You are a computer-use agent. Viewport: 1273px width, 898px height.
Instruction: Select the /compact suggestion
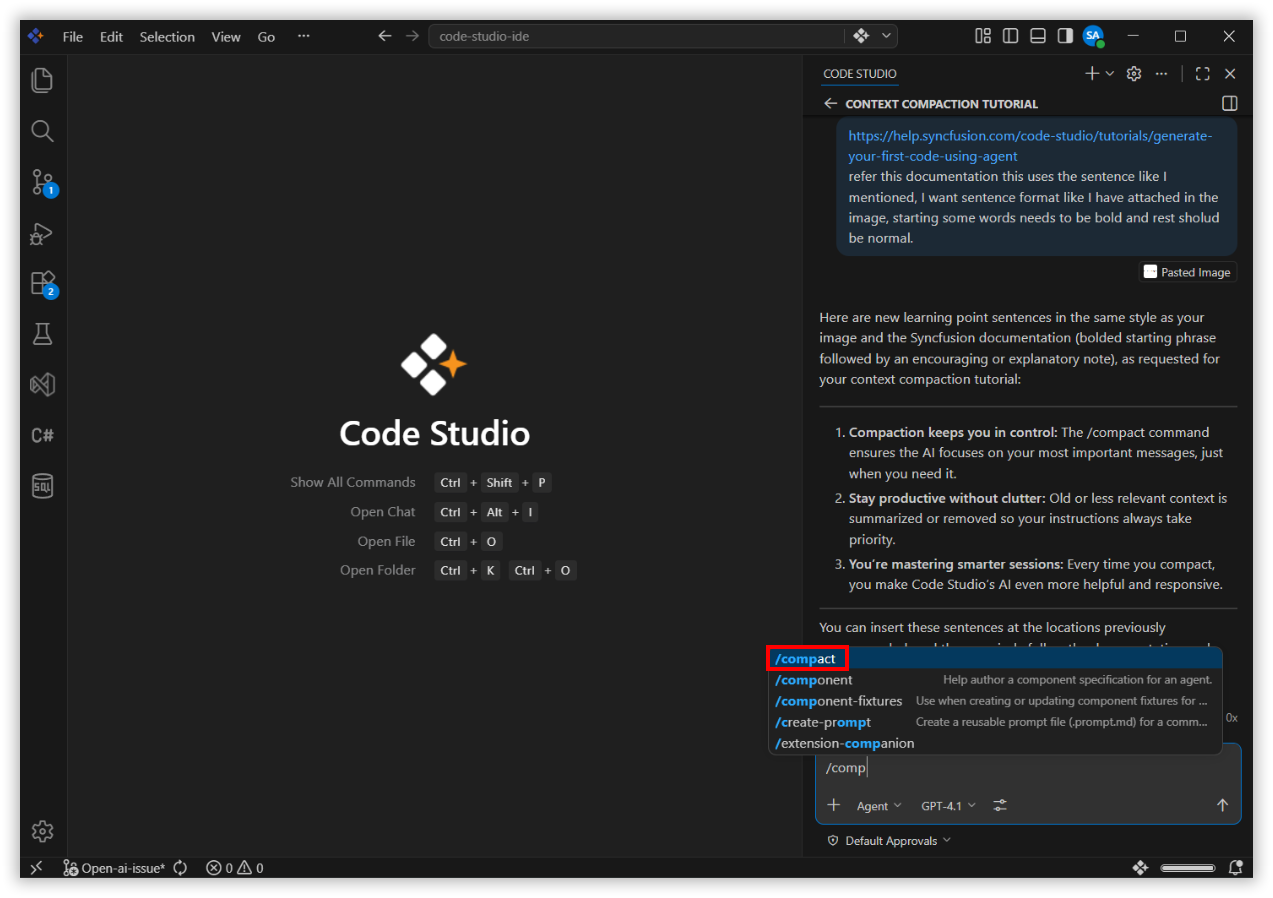(x=995, y=658)
